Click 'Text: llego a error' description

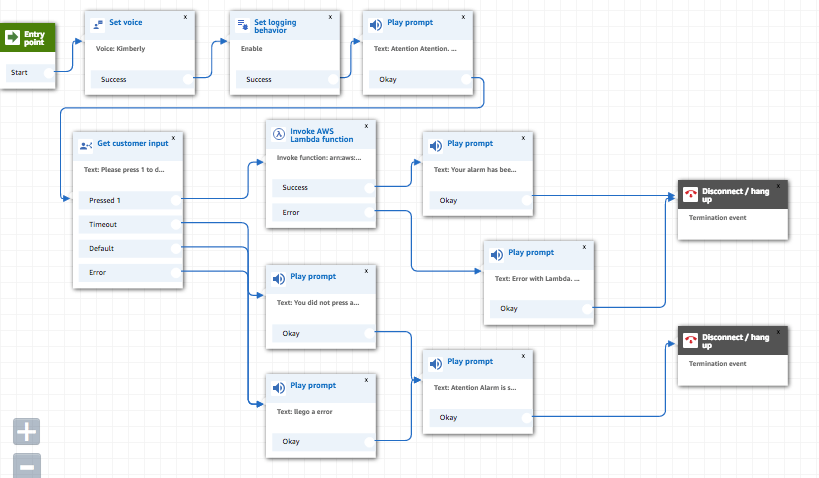(305, 412)
